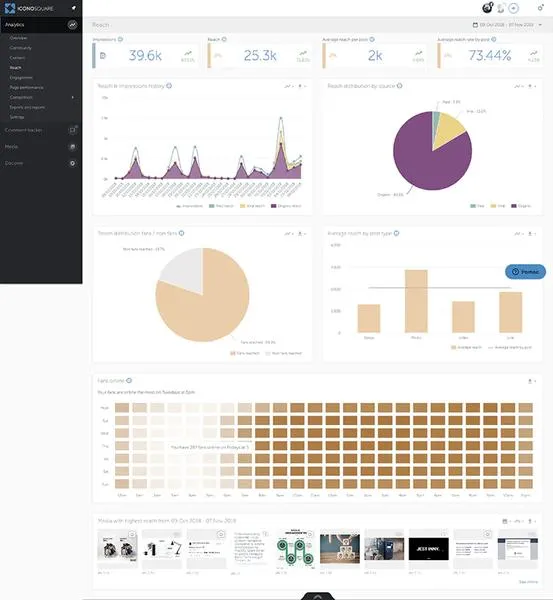Open chart type dropdown for Reach & impressions history

pyautogui.click(x=289, y=86)
